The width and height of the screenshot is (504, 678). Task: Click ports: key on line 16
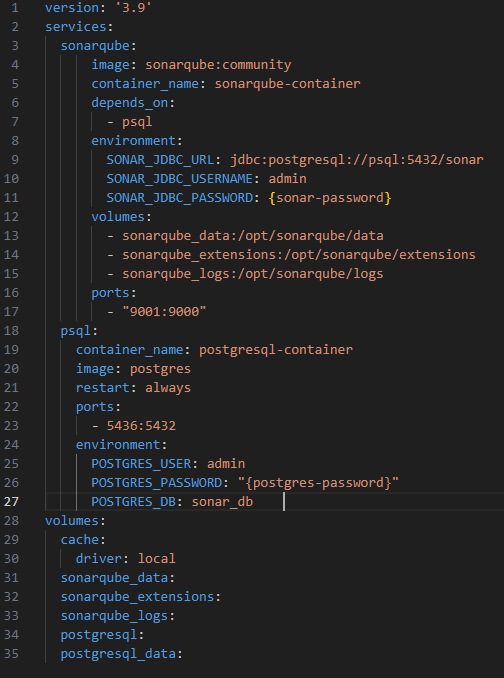pos(114,293)
